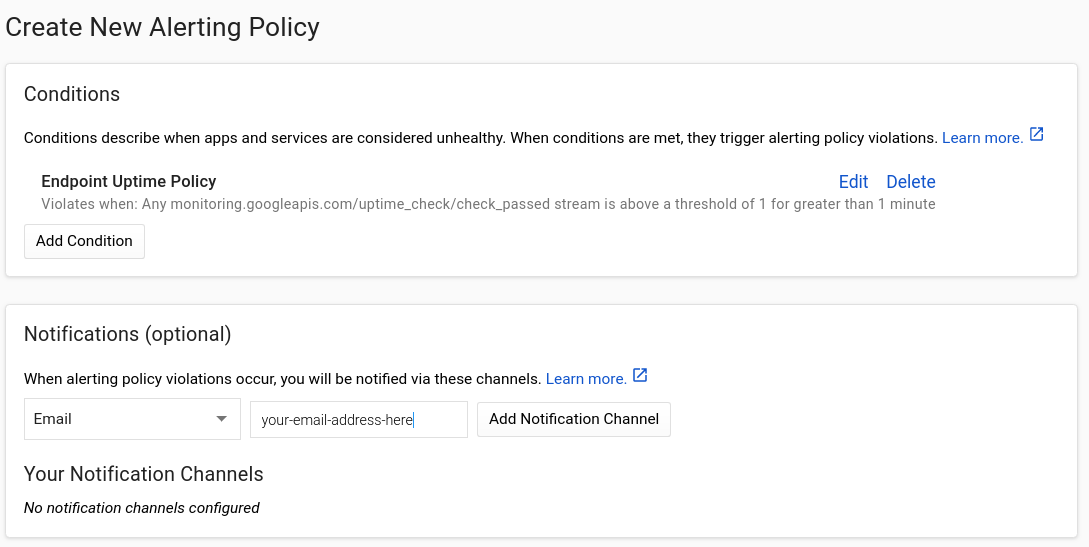This screenshot has width=1089, height=547.
Task: Select the Endpoint Uptime Policy condition title
Action: [x=129, y=181]
